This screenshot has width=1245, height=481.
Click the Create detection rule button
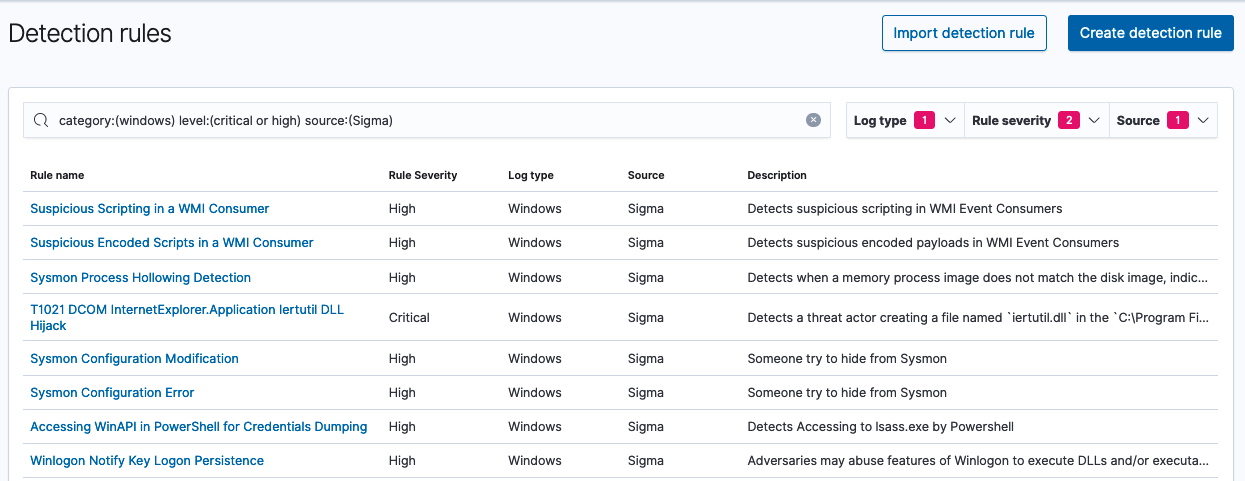[1150, 33]
